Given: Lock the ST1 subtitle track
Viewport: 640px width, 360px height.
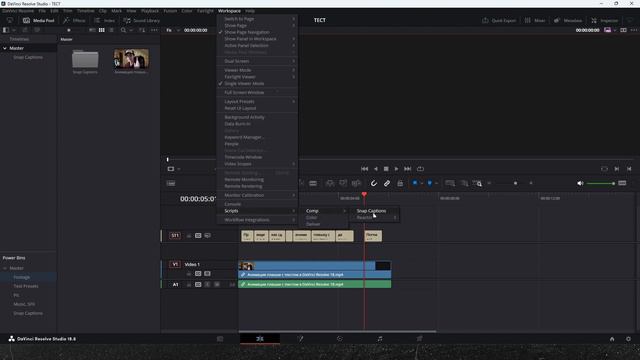Looking at the screenshot, I should click(189, 236).
